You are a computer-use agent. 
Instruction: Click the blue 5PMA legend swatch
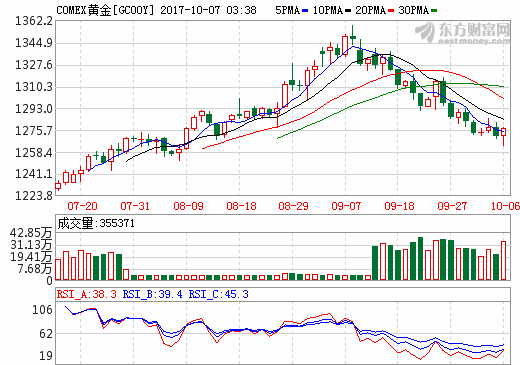(x=305, y=11)
